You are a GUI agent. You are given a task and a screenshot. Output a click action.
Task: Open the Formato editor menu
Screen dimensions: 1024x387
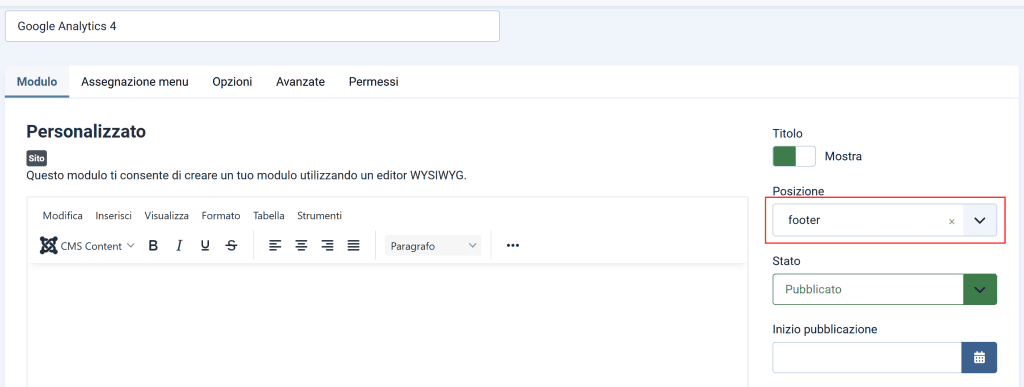[221, 215]
